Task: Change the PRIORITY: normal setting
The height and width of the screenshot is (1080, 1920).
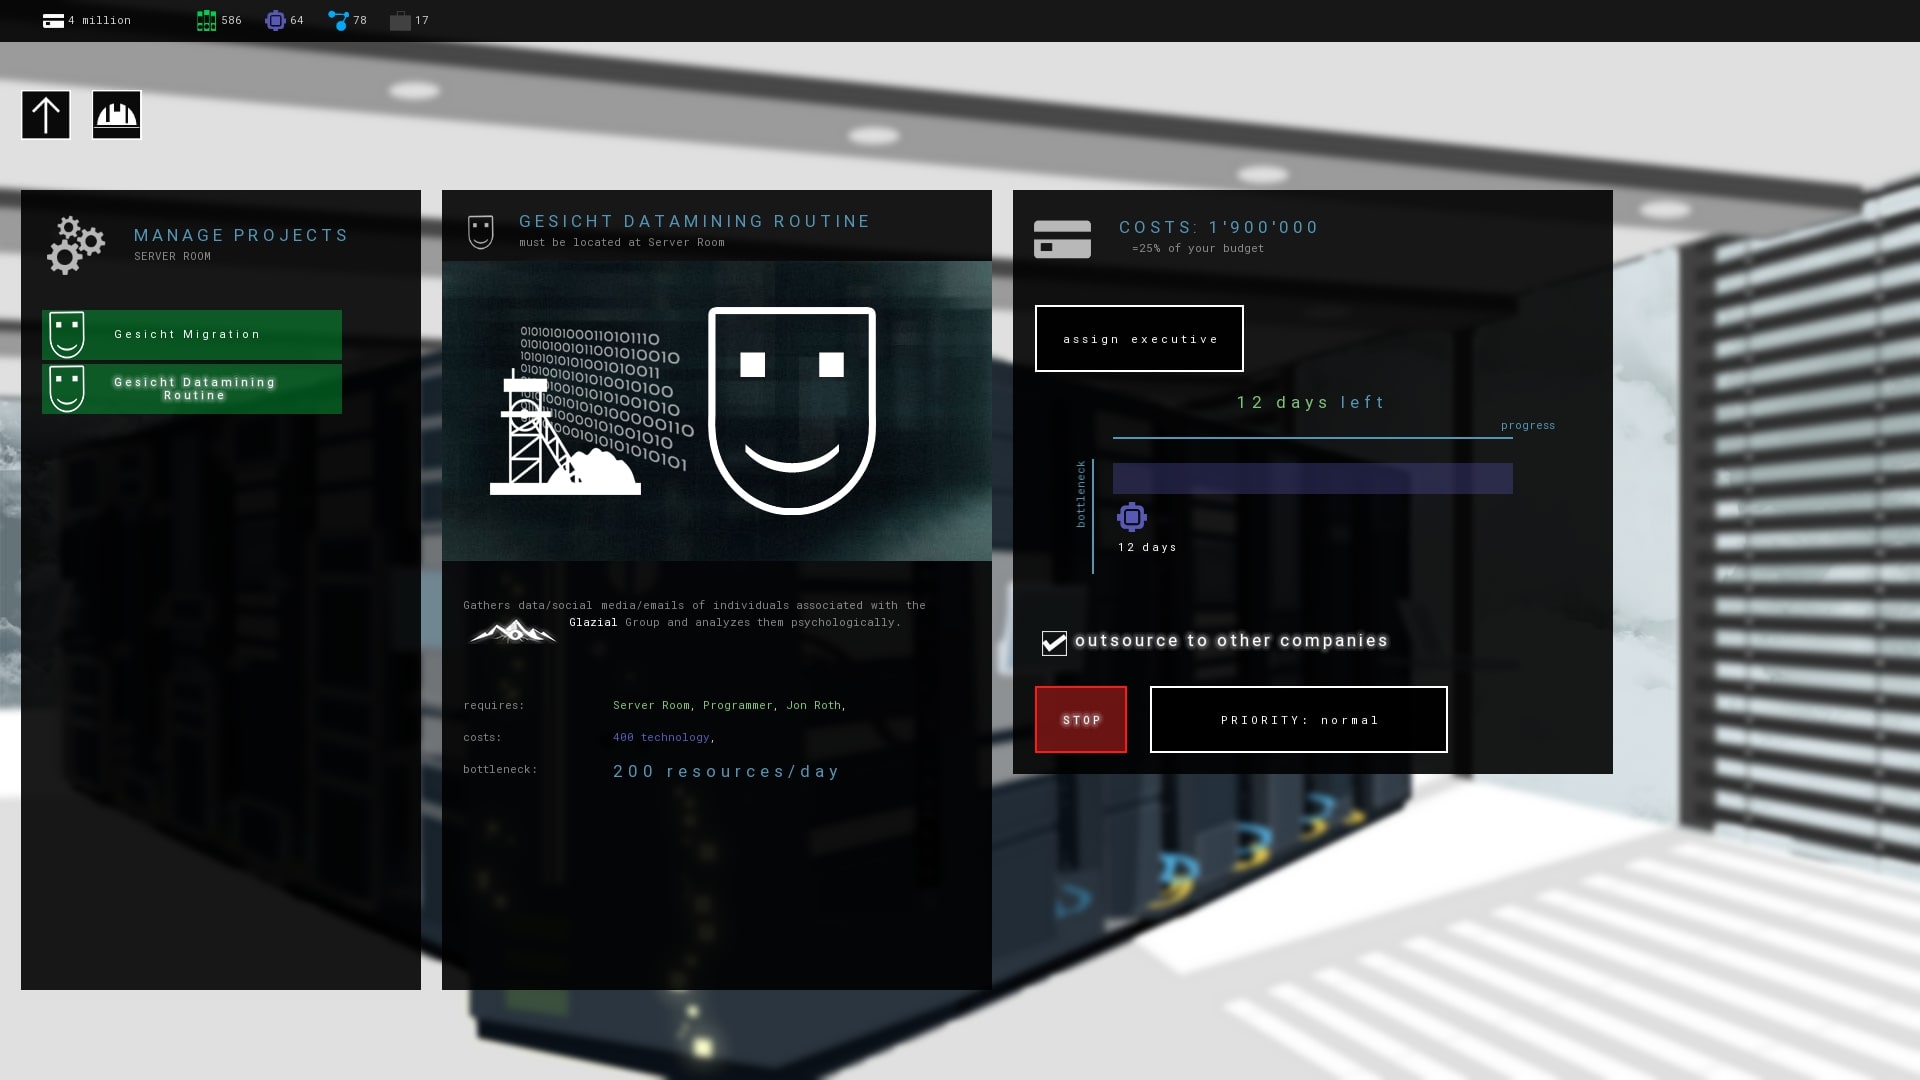Action: coord(1298,719)
